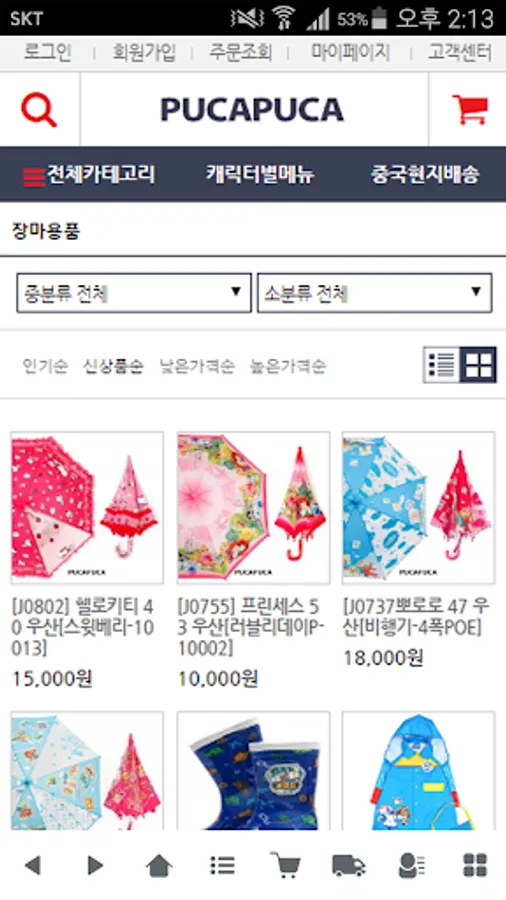Select the 중국현지배송 menu item
Viewport: 506px width, 900px height.
click(x=425, y=174)
